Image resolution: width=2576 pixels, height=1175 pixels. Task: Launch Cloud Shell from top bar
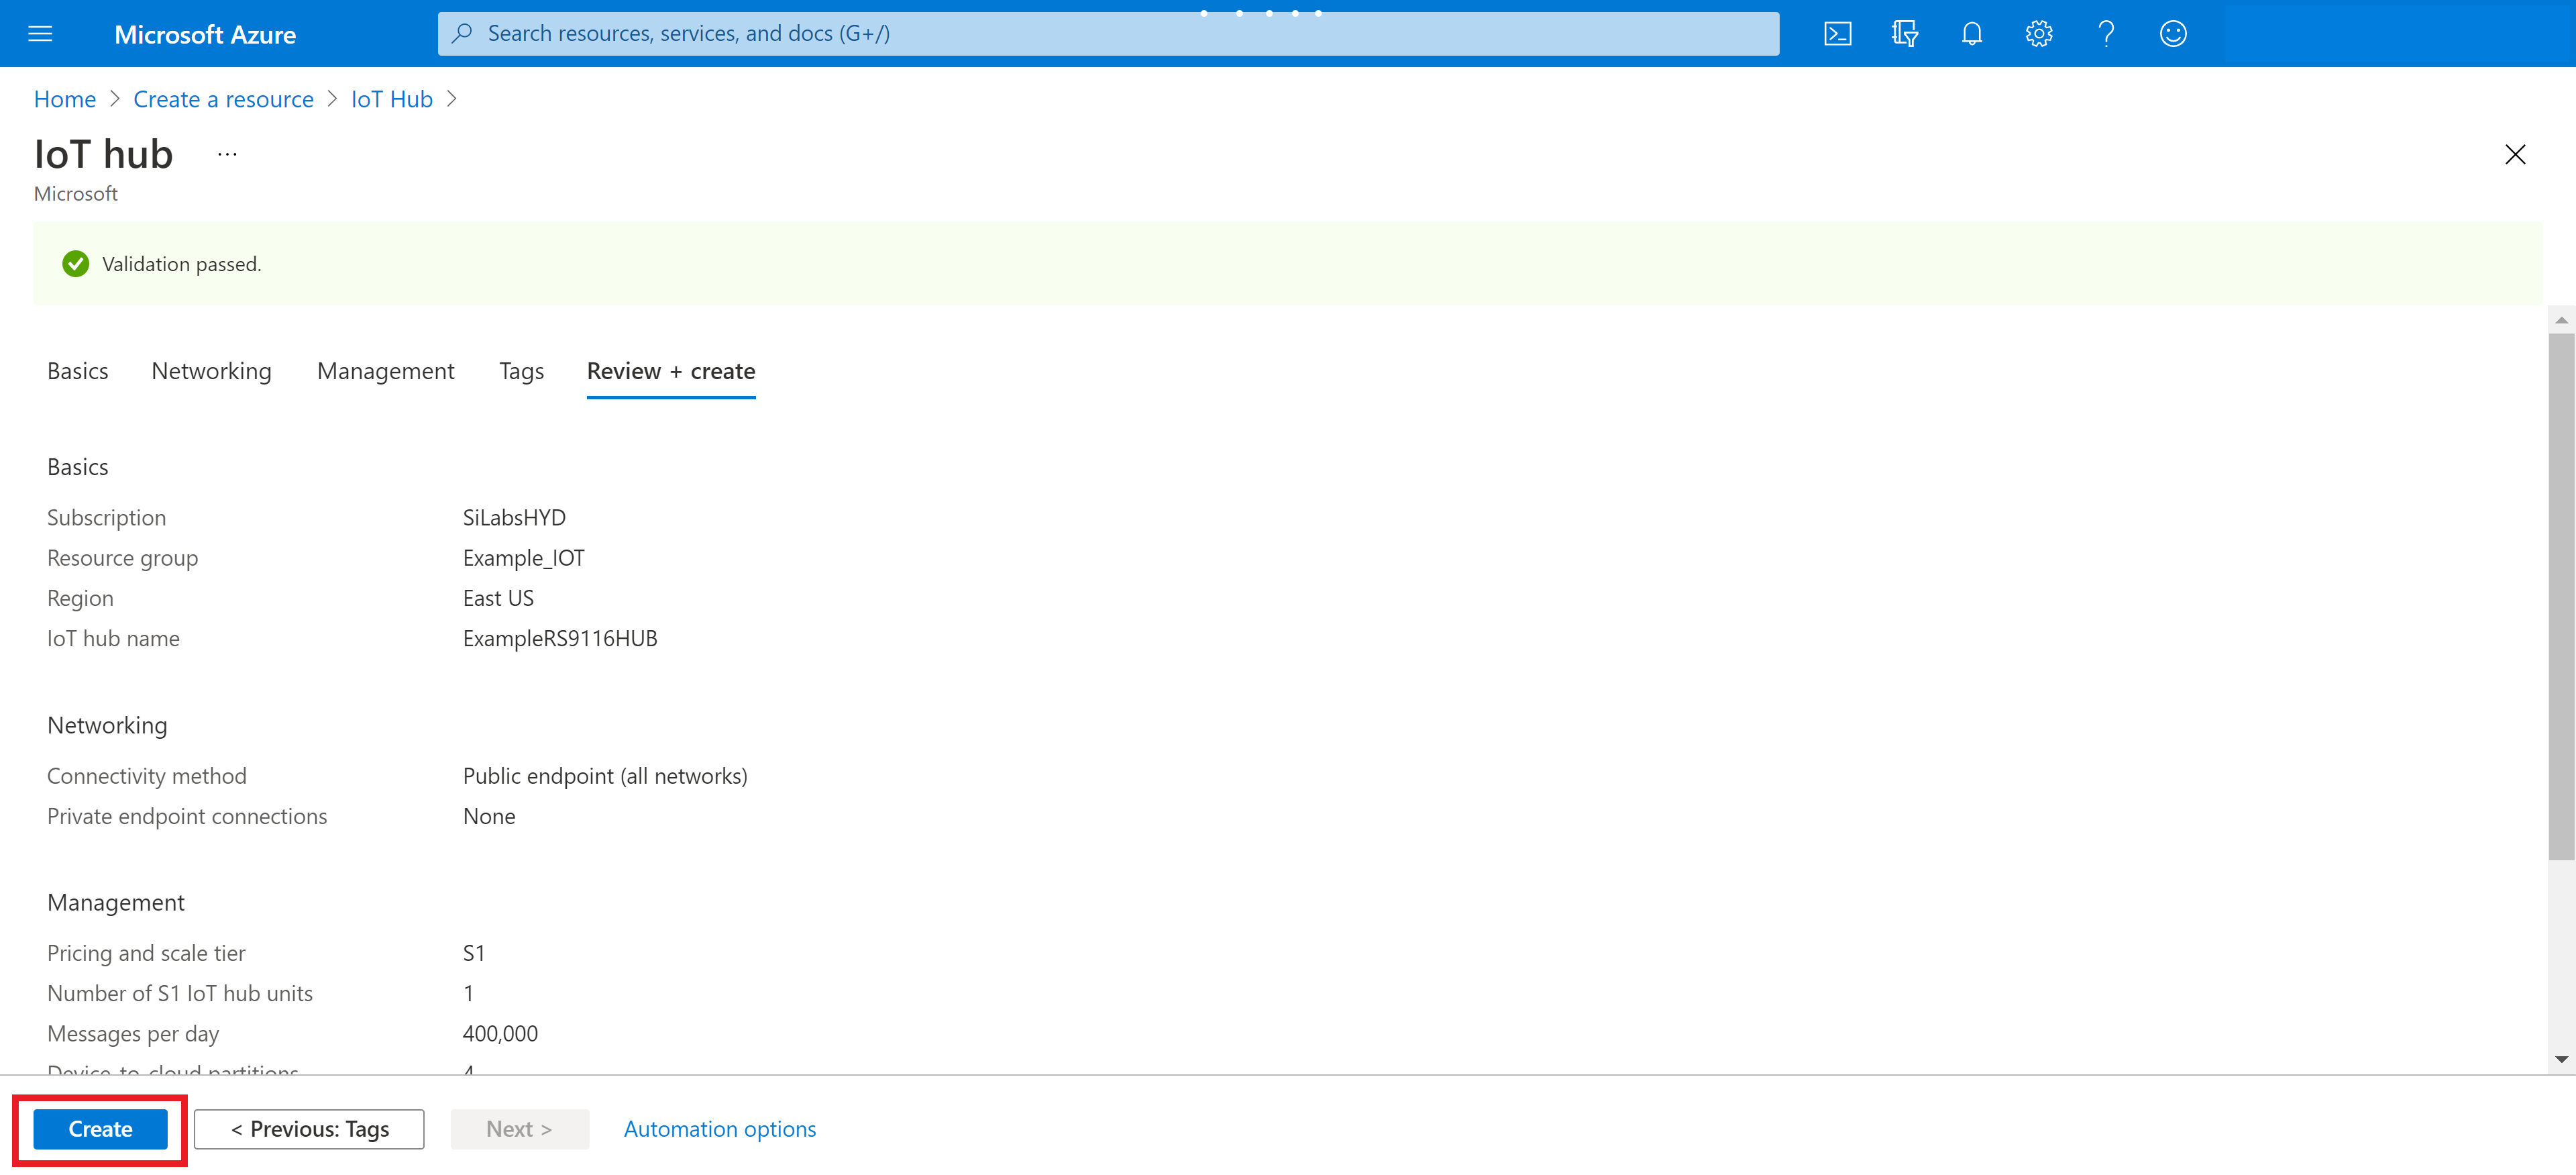(x=1837, y=34)
